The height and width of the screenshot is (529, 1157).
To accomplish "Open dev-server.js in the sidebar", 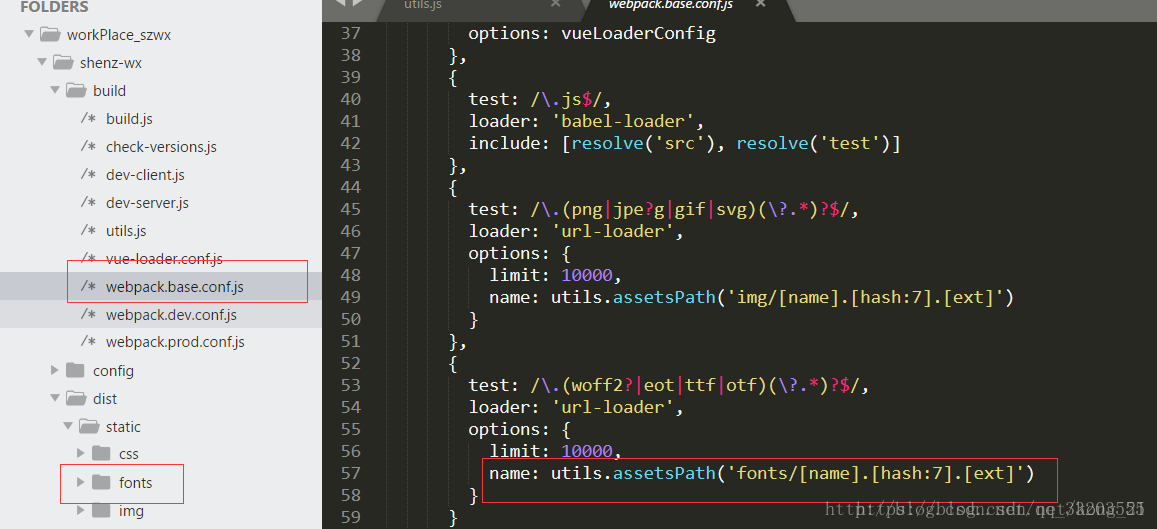I will click(x=148, y=203).
